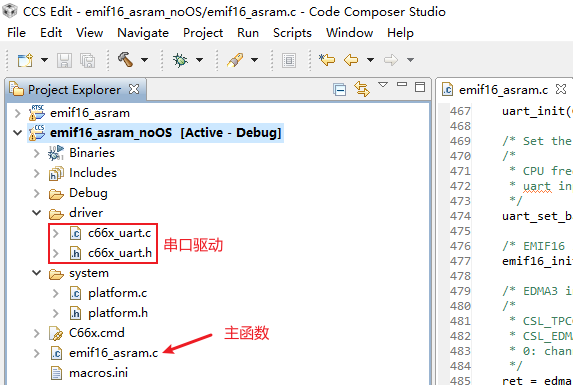Select the Binaries tree item

point(92,153)
